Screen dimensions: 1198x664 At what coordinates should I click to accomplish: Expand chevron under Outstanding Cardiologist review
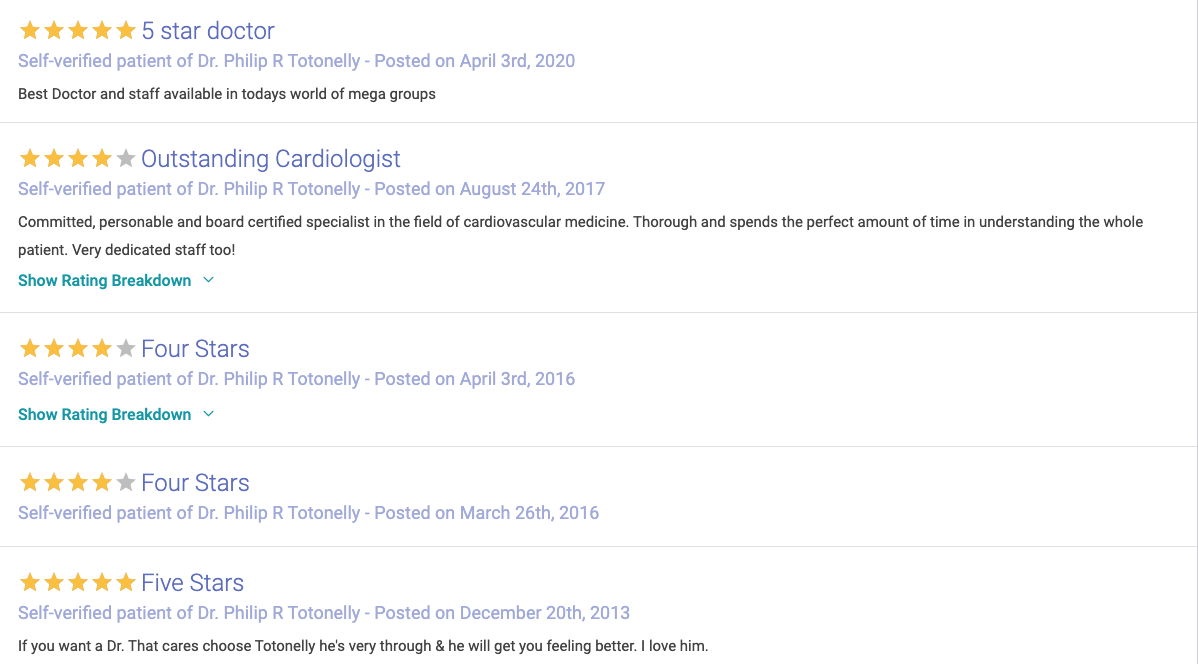pos(208,280)
